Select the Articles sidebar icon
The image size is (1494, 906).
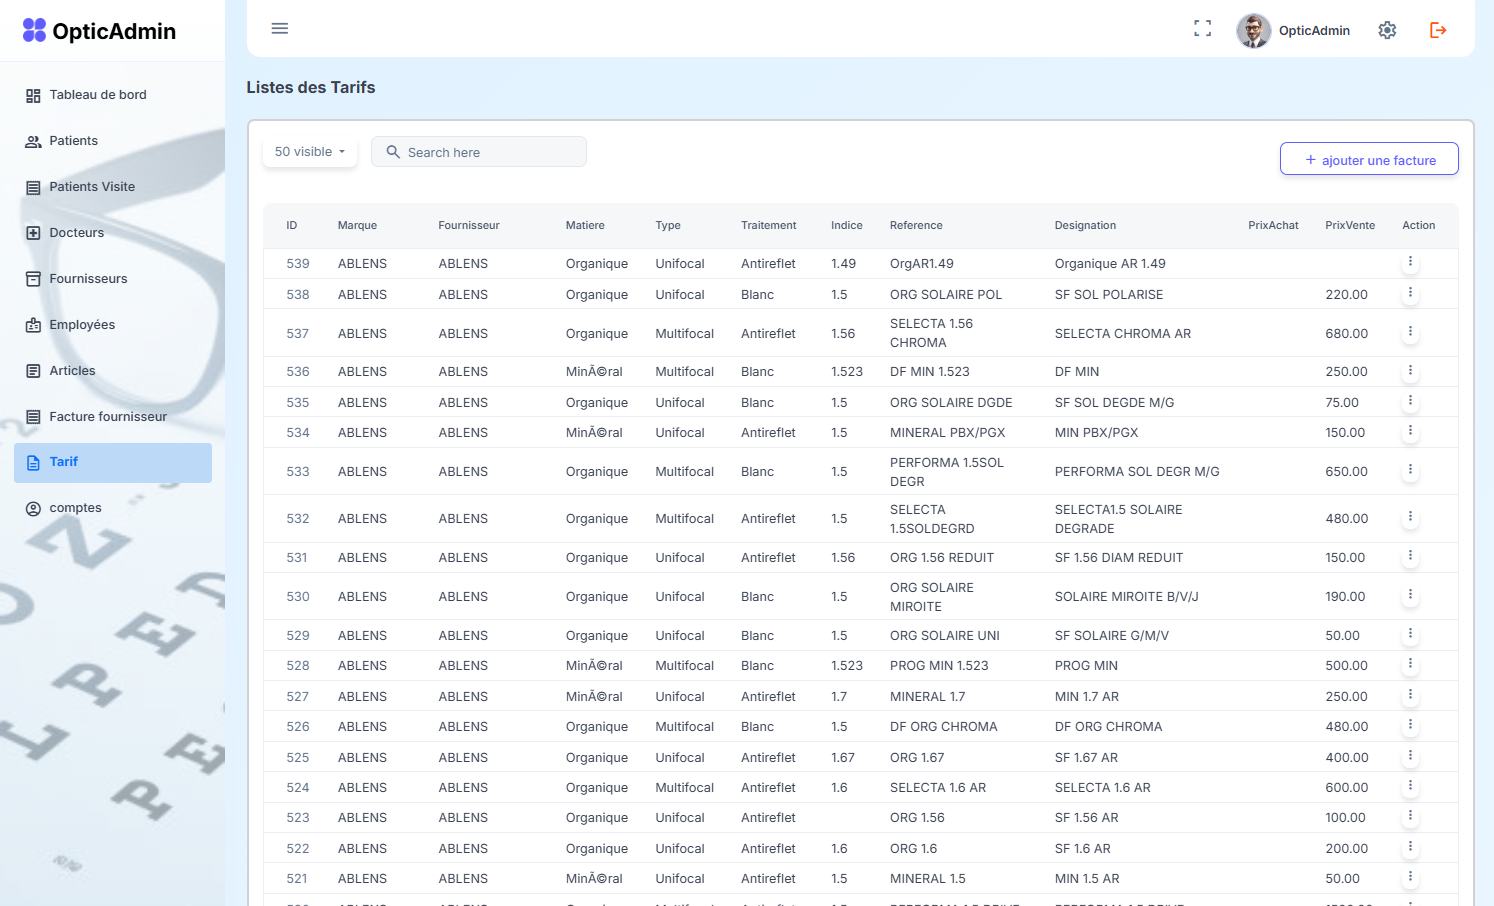click(31, 370)
